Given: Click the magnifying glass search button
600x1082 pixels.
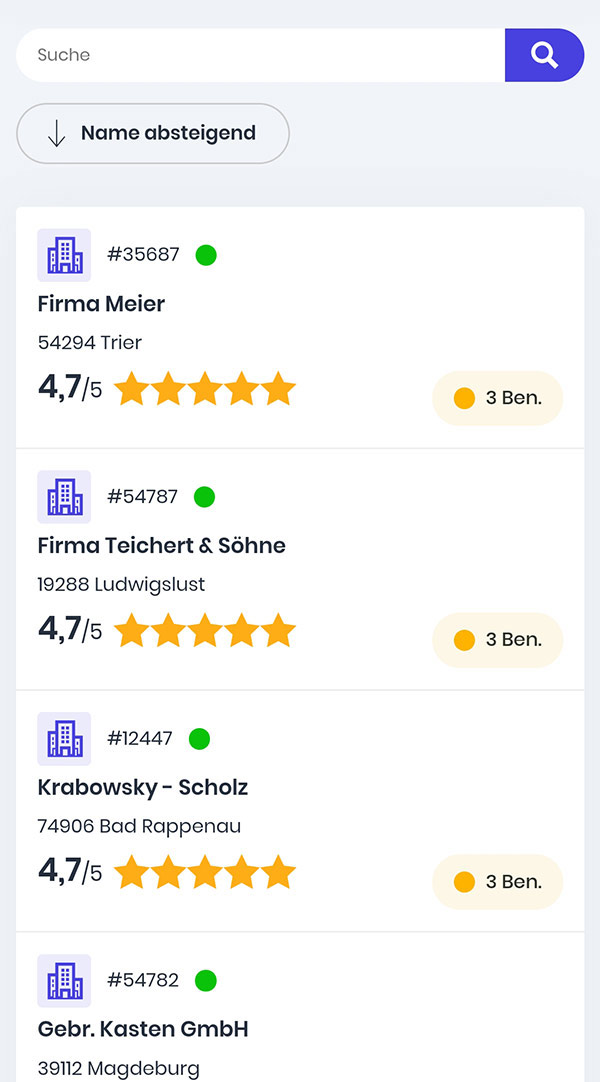Looking at the screenshot, I should point(544,55).
